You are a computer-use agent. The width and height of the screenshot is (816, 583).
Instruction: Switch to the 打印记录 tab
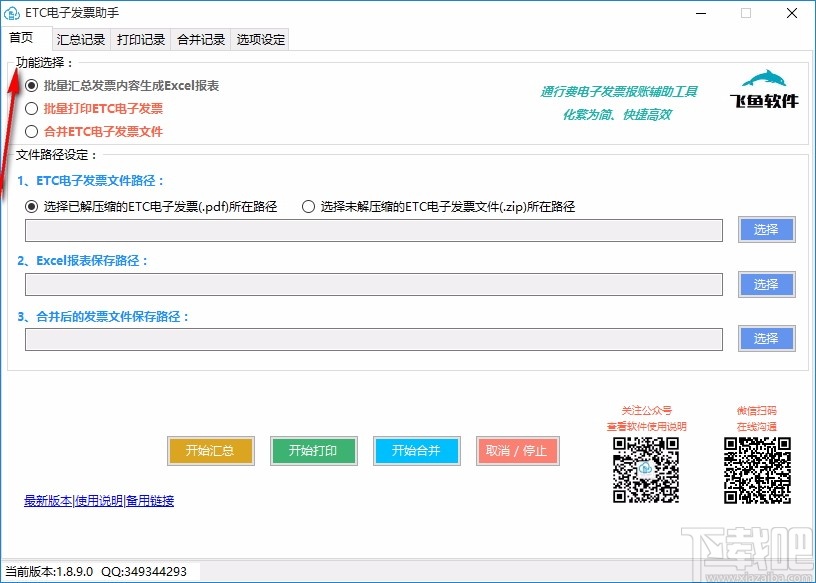point(140,40)
